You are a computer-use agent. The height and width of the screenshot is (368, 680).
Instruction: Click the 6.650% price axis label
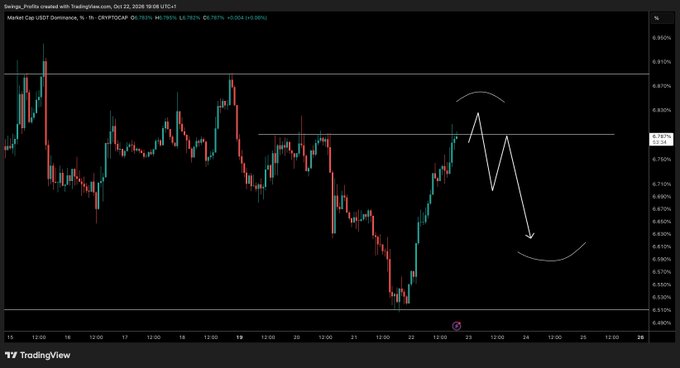point(661,221)
